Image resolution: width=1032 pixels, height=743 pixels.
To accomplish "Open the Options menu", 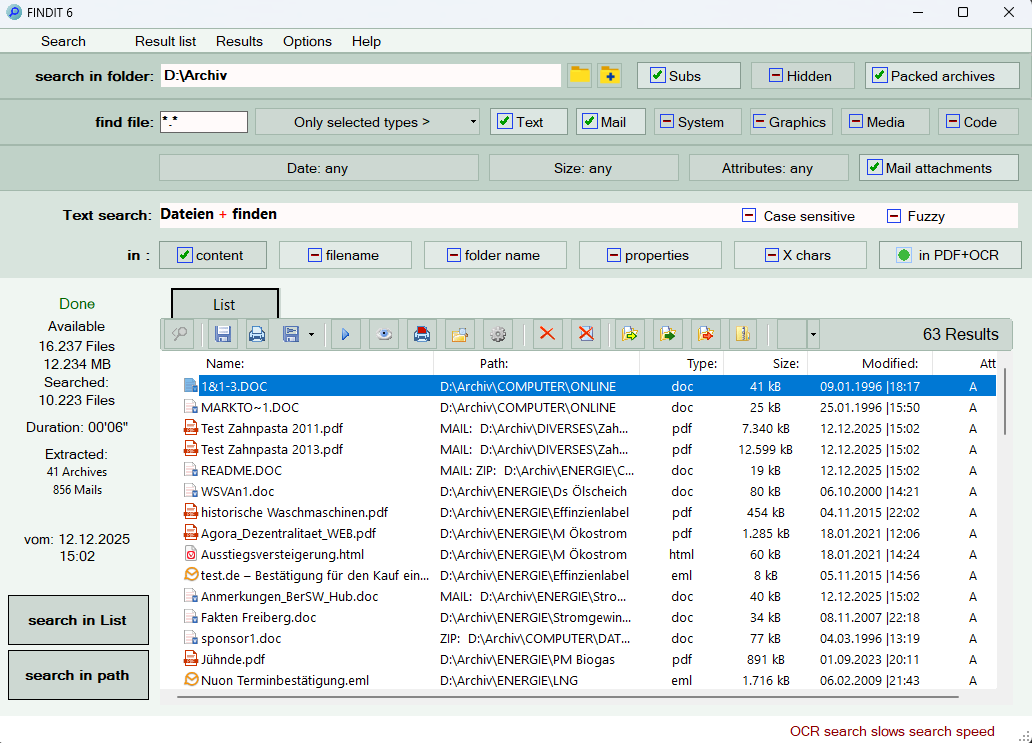I will pyautogui.click(x=307, y=41).
